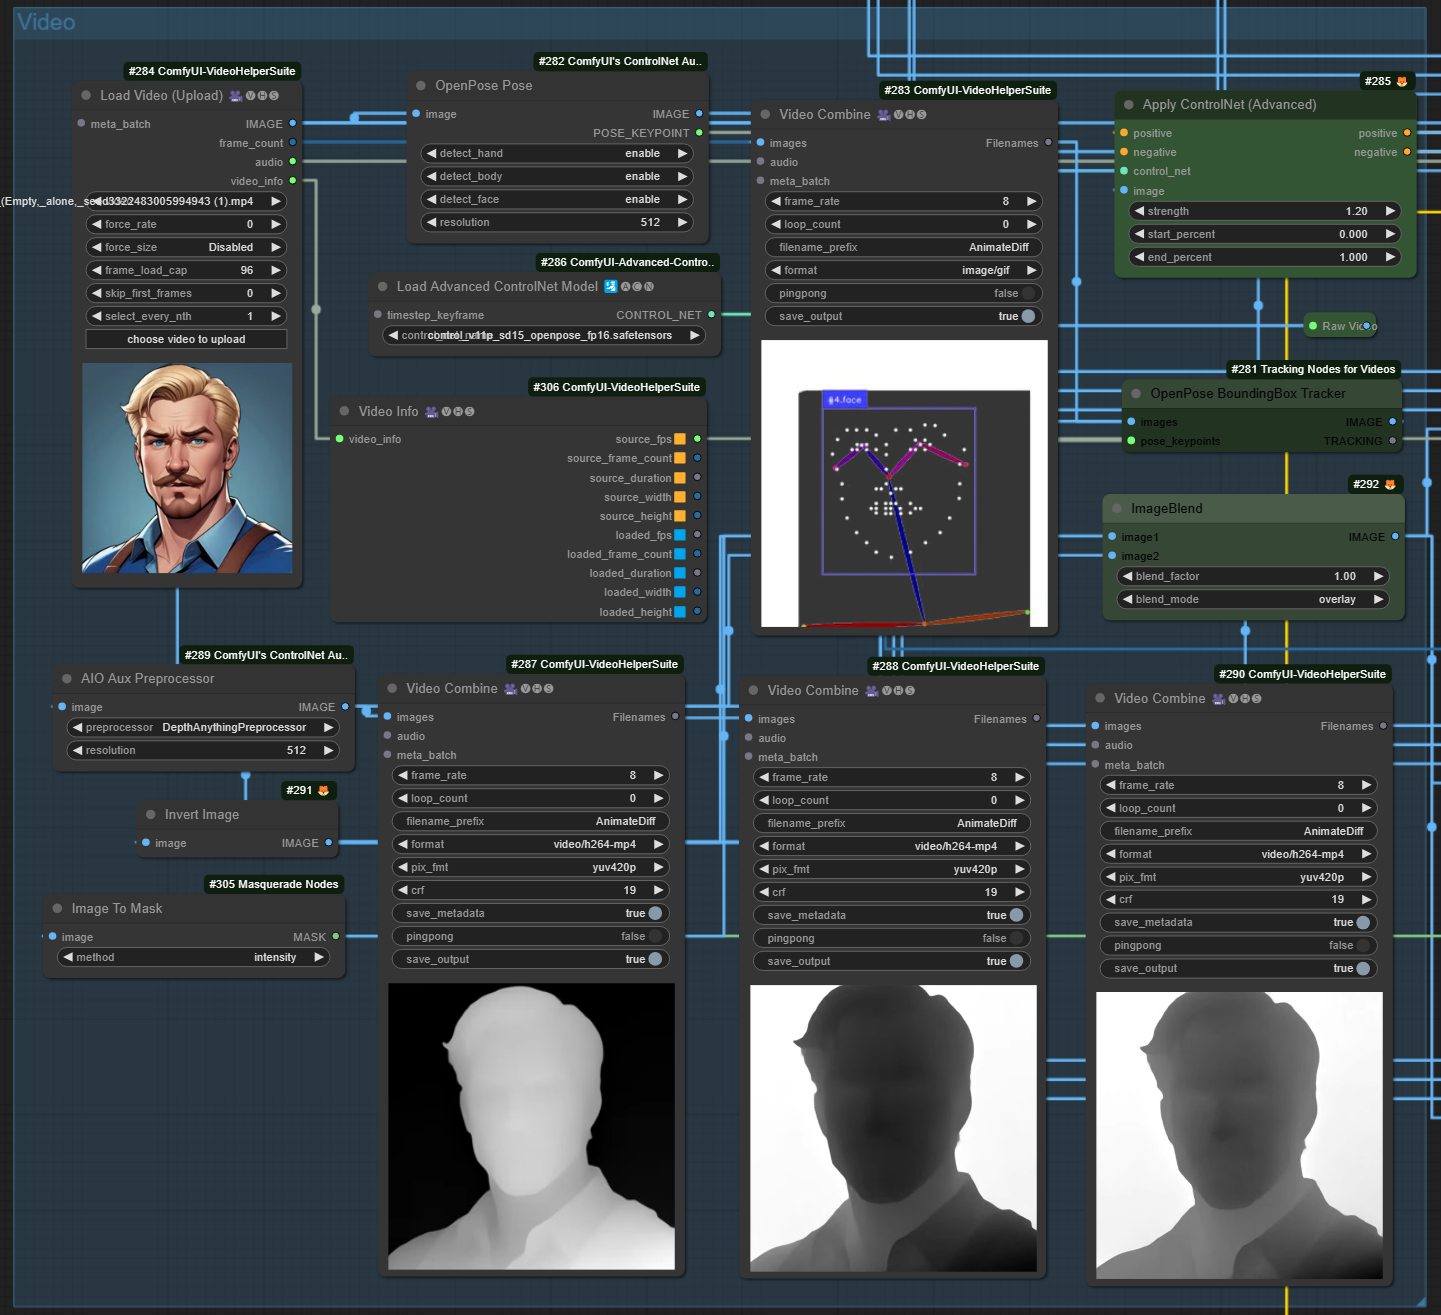Open the blend_mode overlay dropdown in ImageBlend

(x=1252, y=600)
